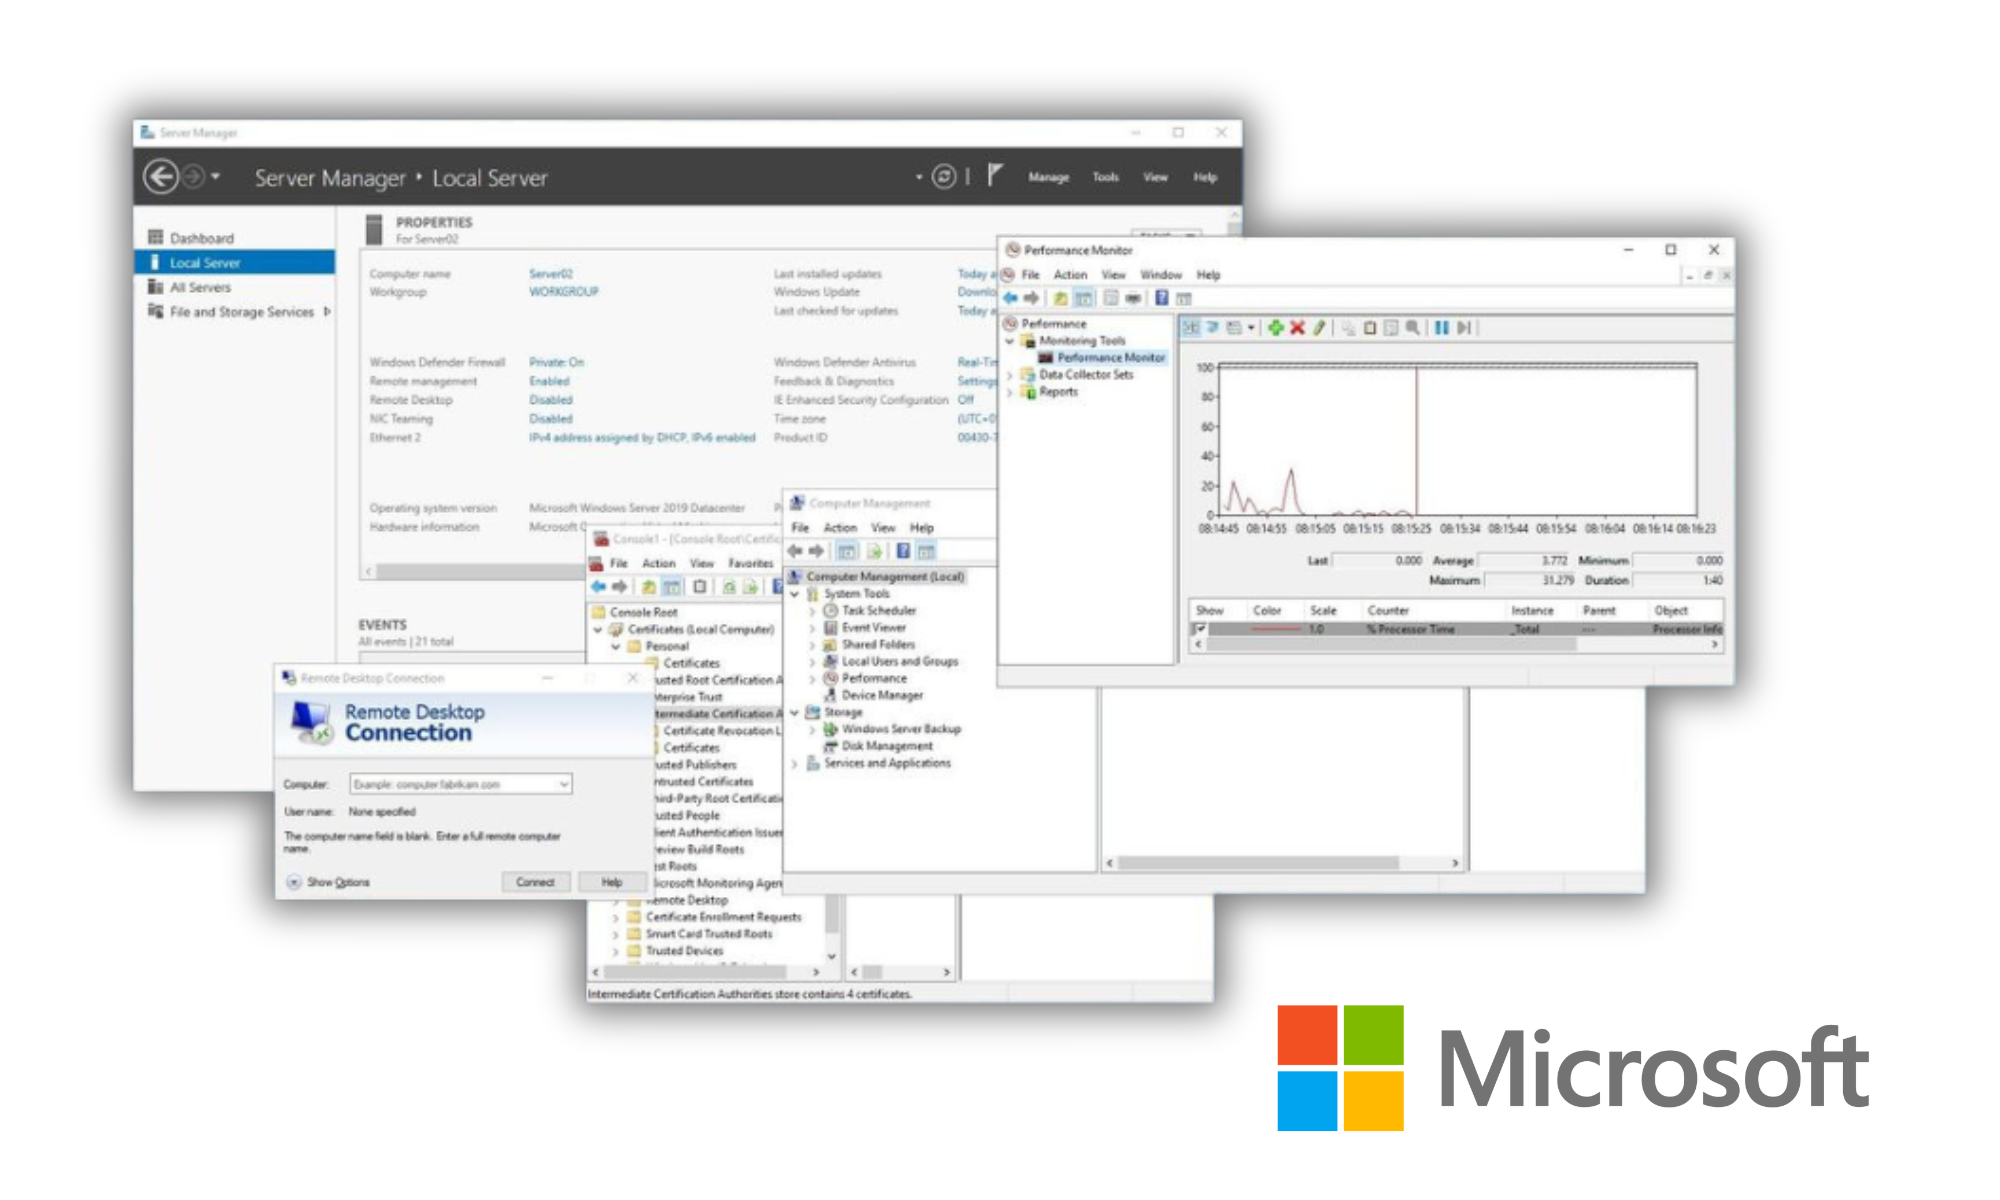Open the Tools menu in Server Manager
2000x1200 pixels.
[x=1105, y=177]
